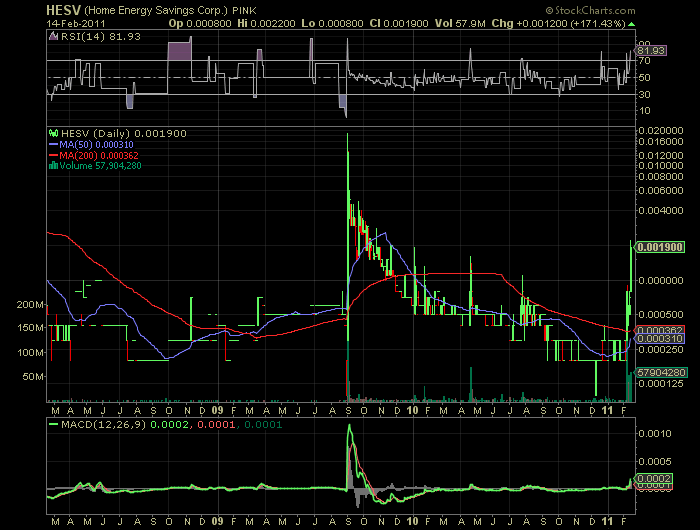The height and width of the screenshot is (530, 700).
Task: Click the 50M volume axis label
Action: (x=33, y=376)
